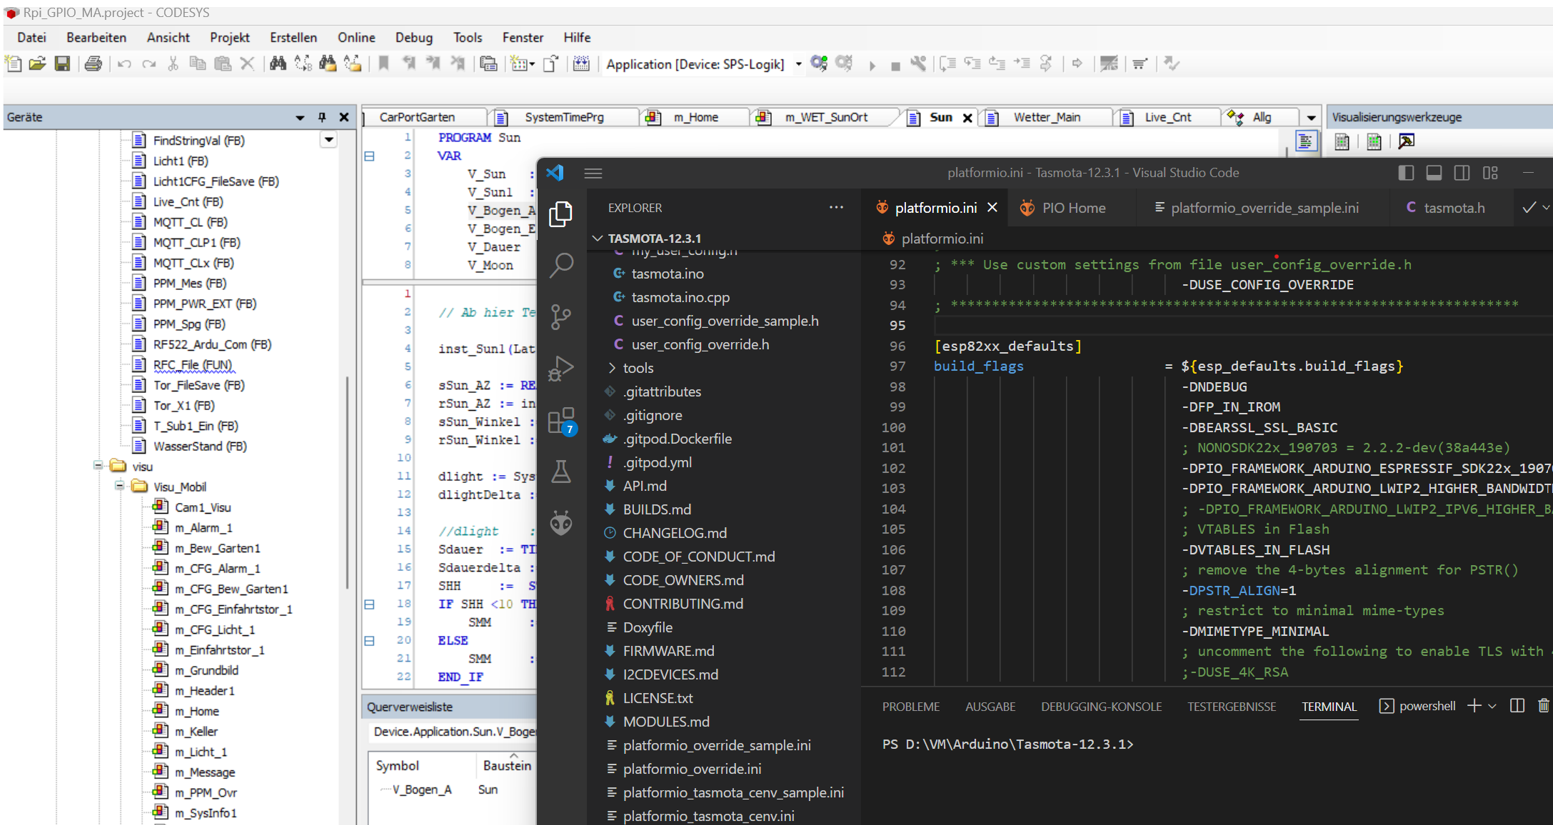Viewport: 1554px width, 825px height.
Task: Open the Projekt menu
Action: [229, 38]
